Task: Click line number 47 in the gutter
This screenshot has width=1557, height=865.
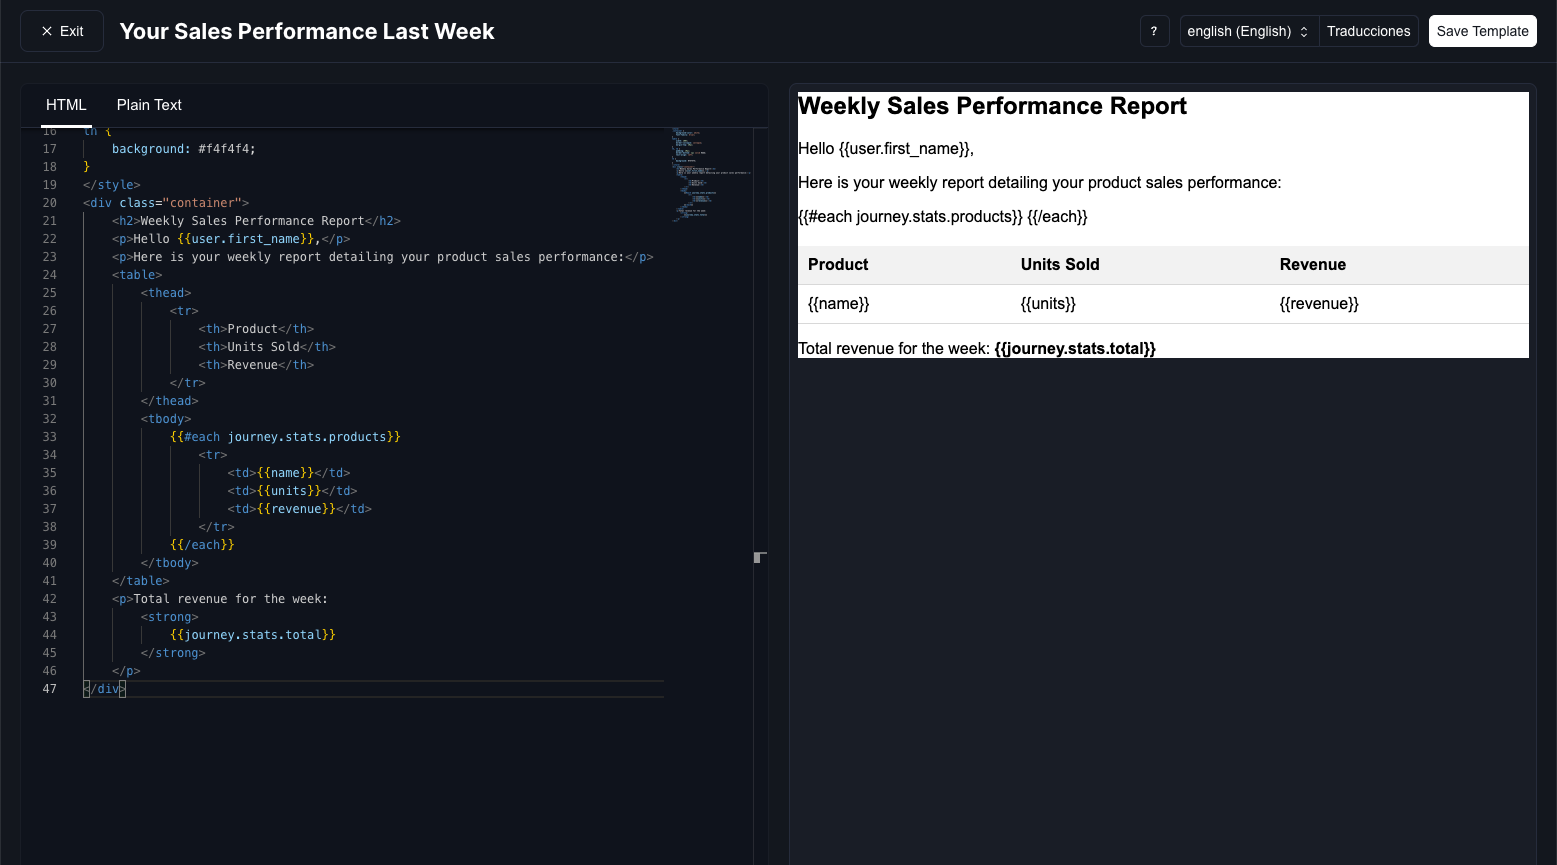Action: click(x=49, y=689)
